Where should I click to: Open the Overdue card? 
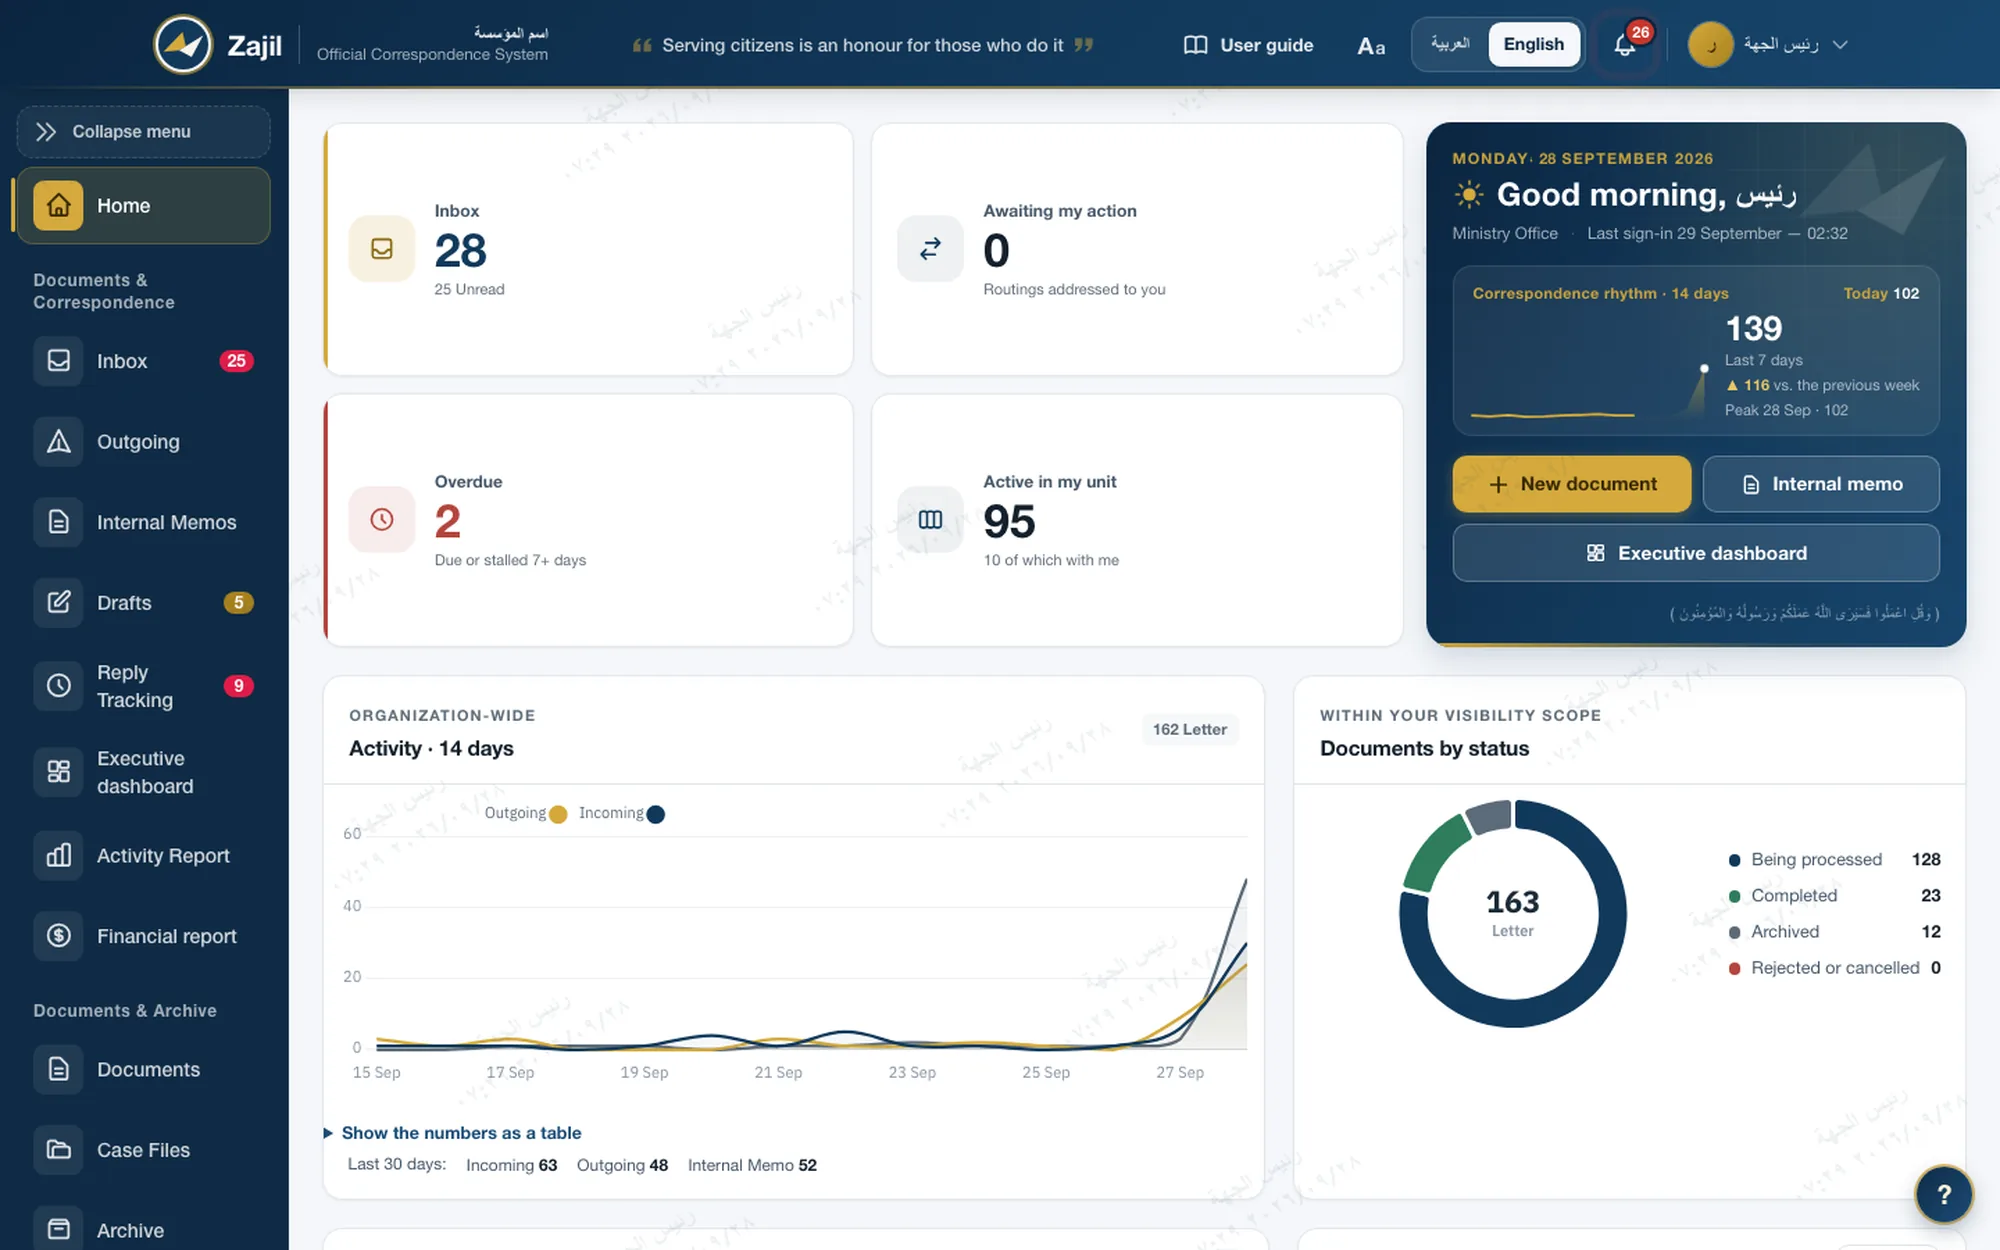coord(588,520)
